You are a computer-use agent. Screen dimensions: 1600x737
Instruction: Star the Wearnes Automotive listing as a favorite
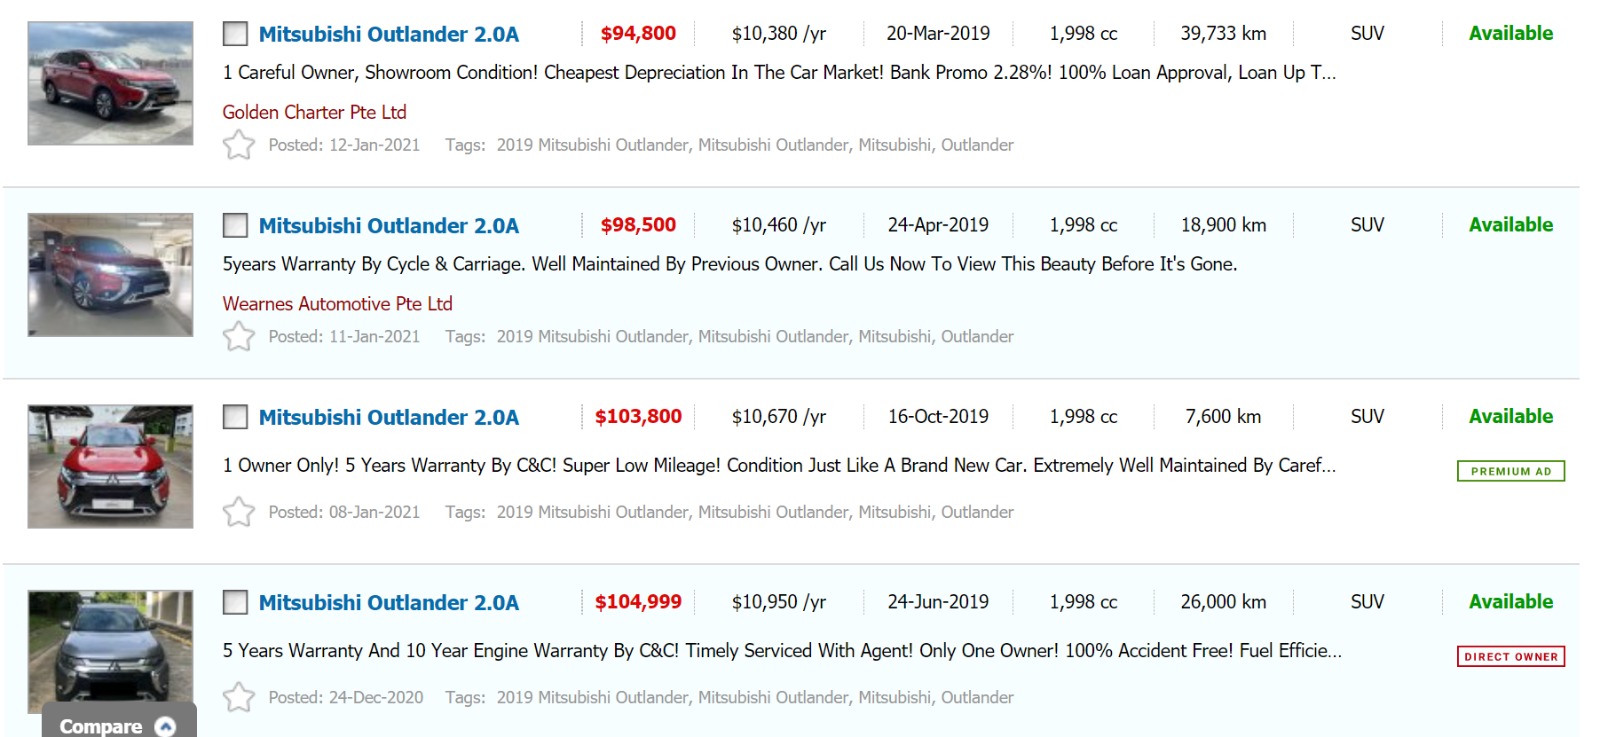[238, 337]
